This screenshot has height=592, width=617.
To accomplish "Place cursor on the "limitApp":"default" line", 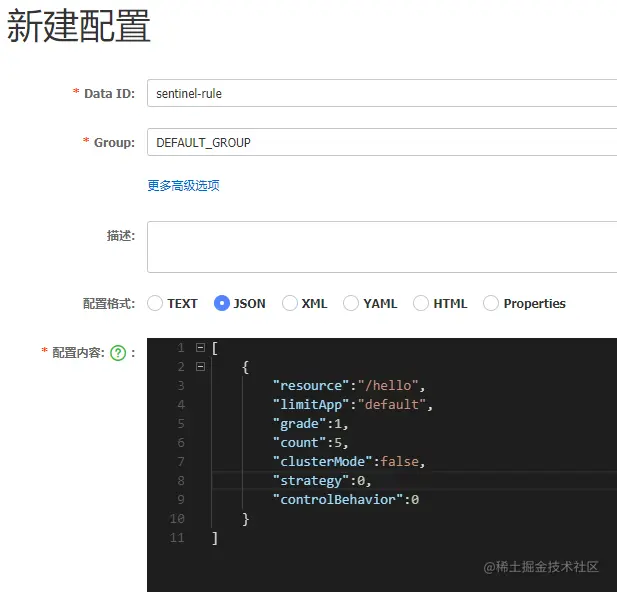I will 353,404.
